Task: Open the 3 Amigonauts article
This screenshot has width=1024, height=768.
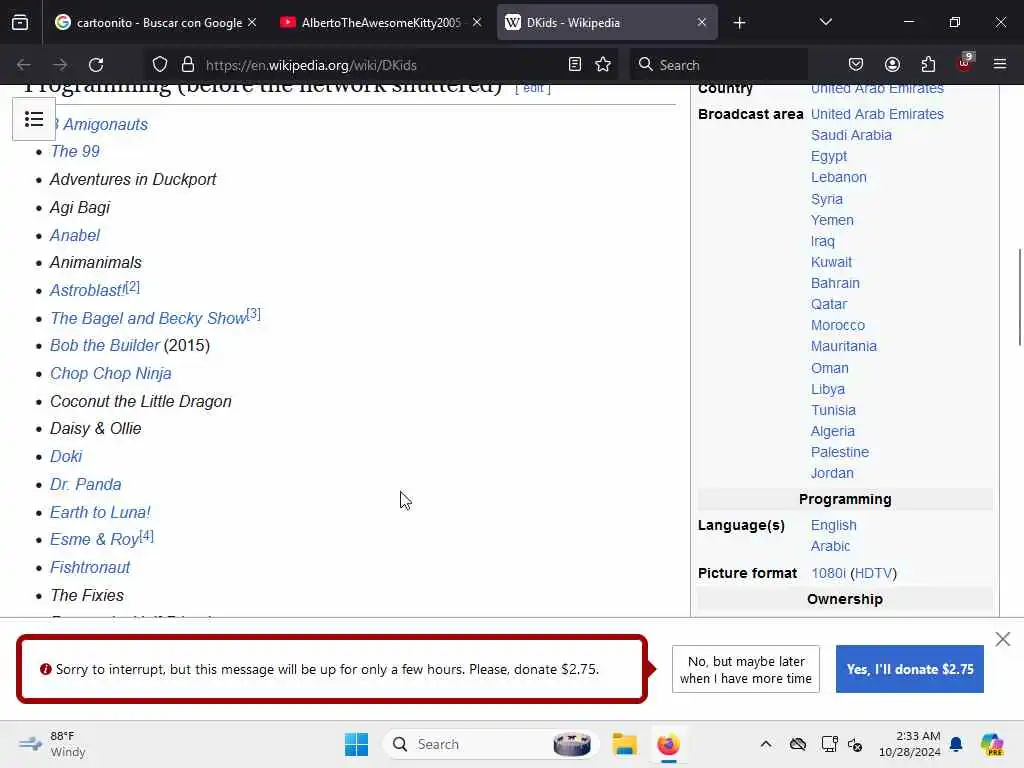Action: click(99, 124)
